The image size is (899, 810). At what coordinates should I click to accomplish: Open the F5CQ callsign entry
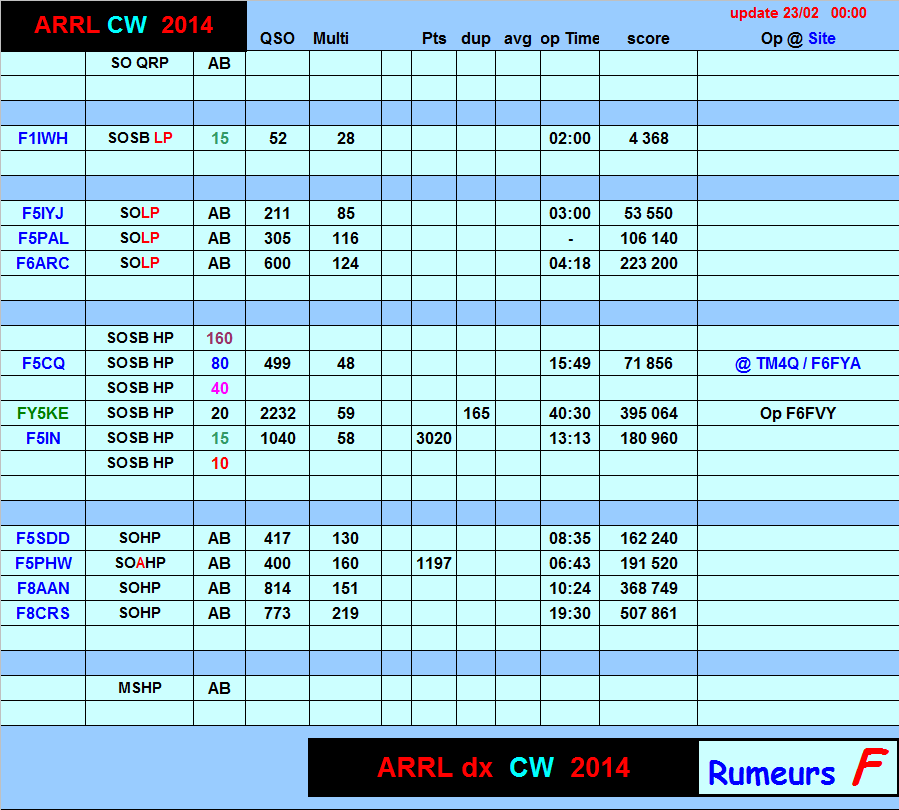click(43, 363)
